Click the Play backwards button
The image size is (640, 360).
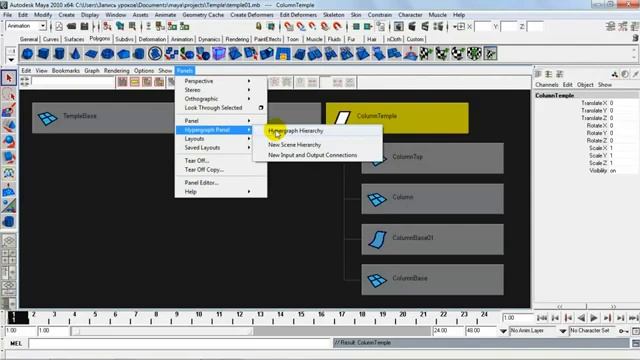(x=581, y=318)
